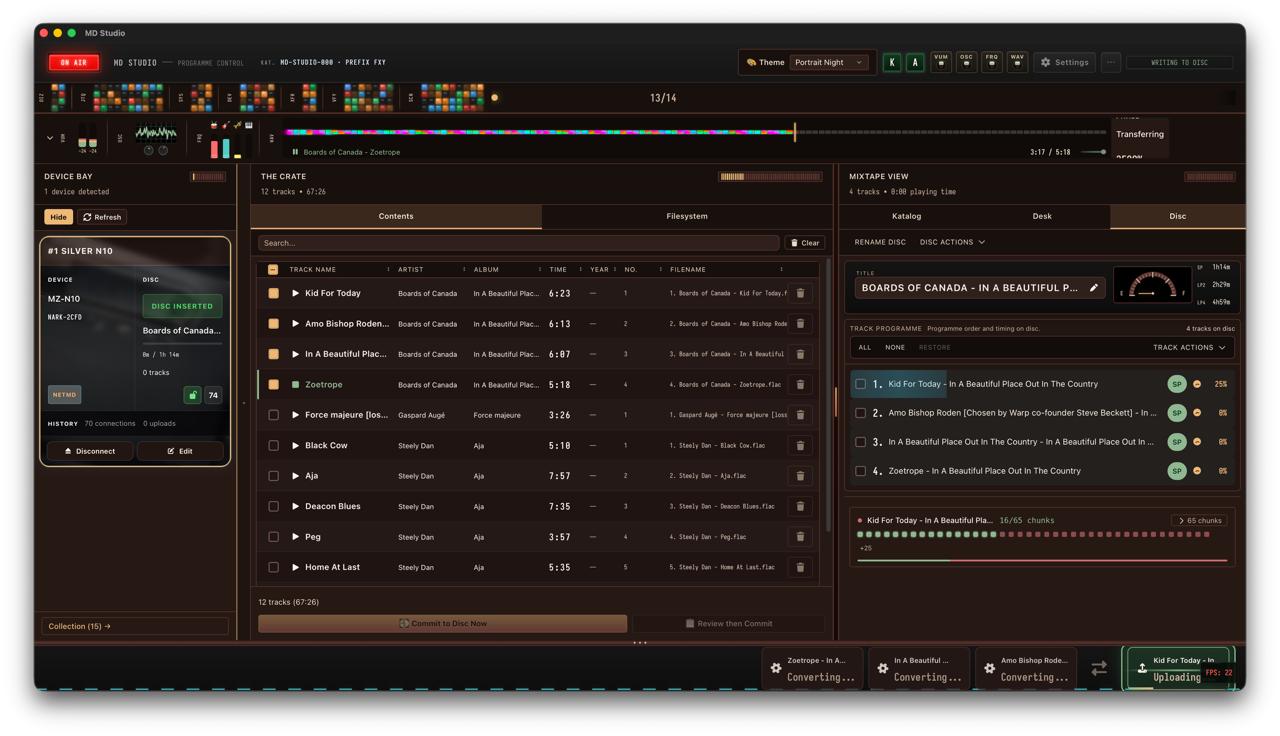Click the Rename Disc option

880,242
